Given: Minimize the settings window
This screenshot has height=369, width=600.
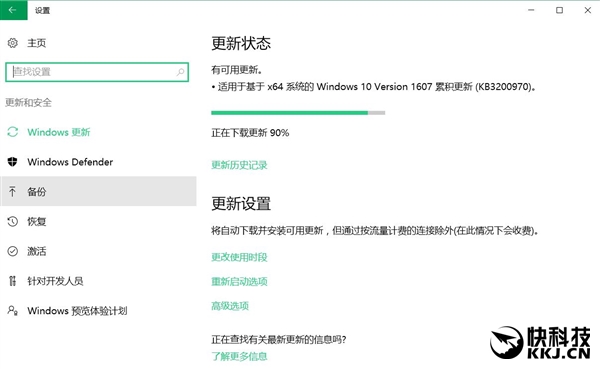Looking at the screenshot, I should (531, 10).
